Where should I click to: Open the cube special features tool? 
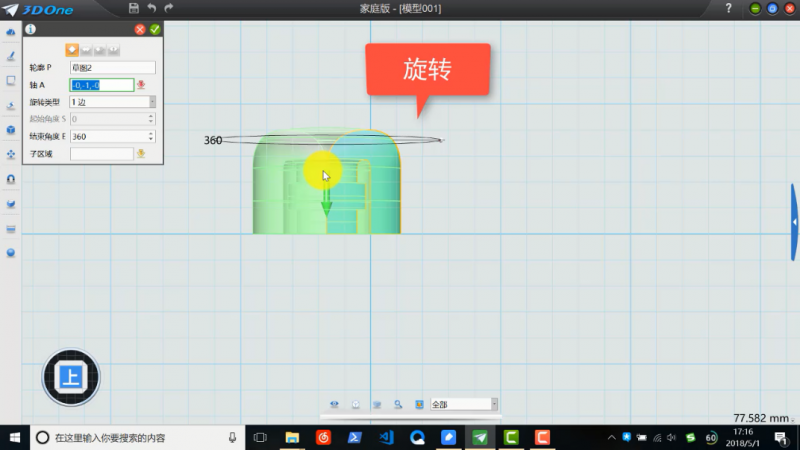[x=11, y=130]
